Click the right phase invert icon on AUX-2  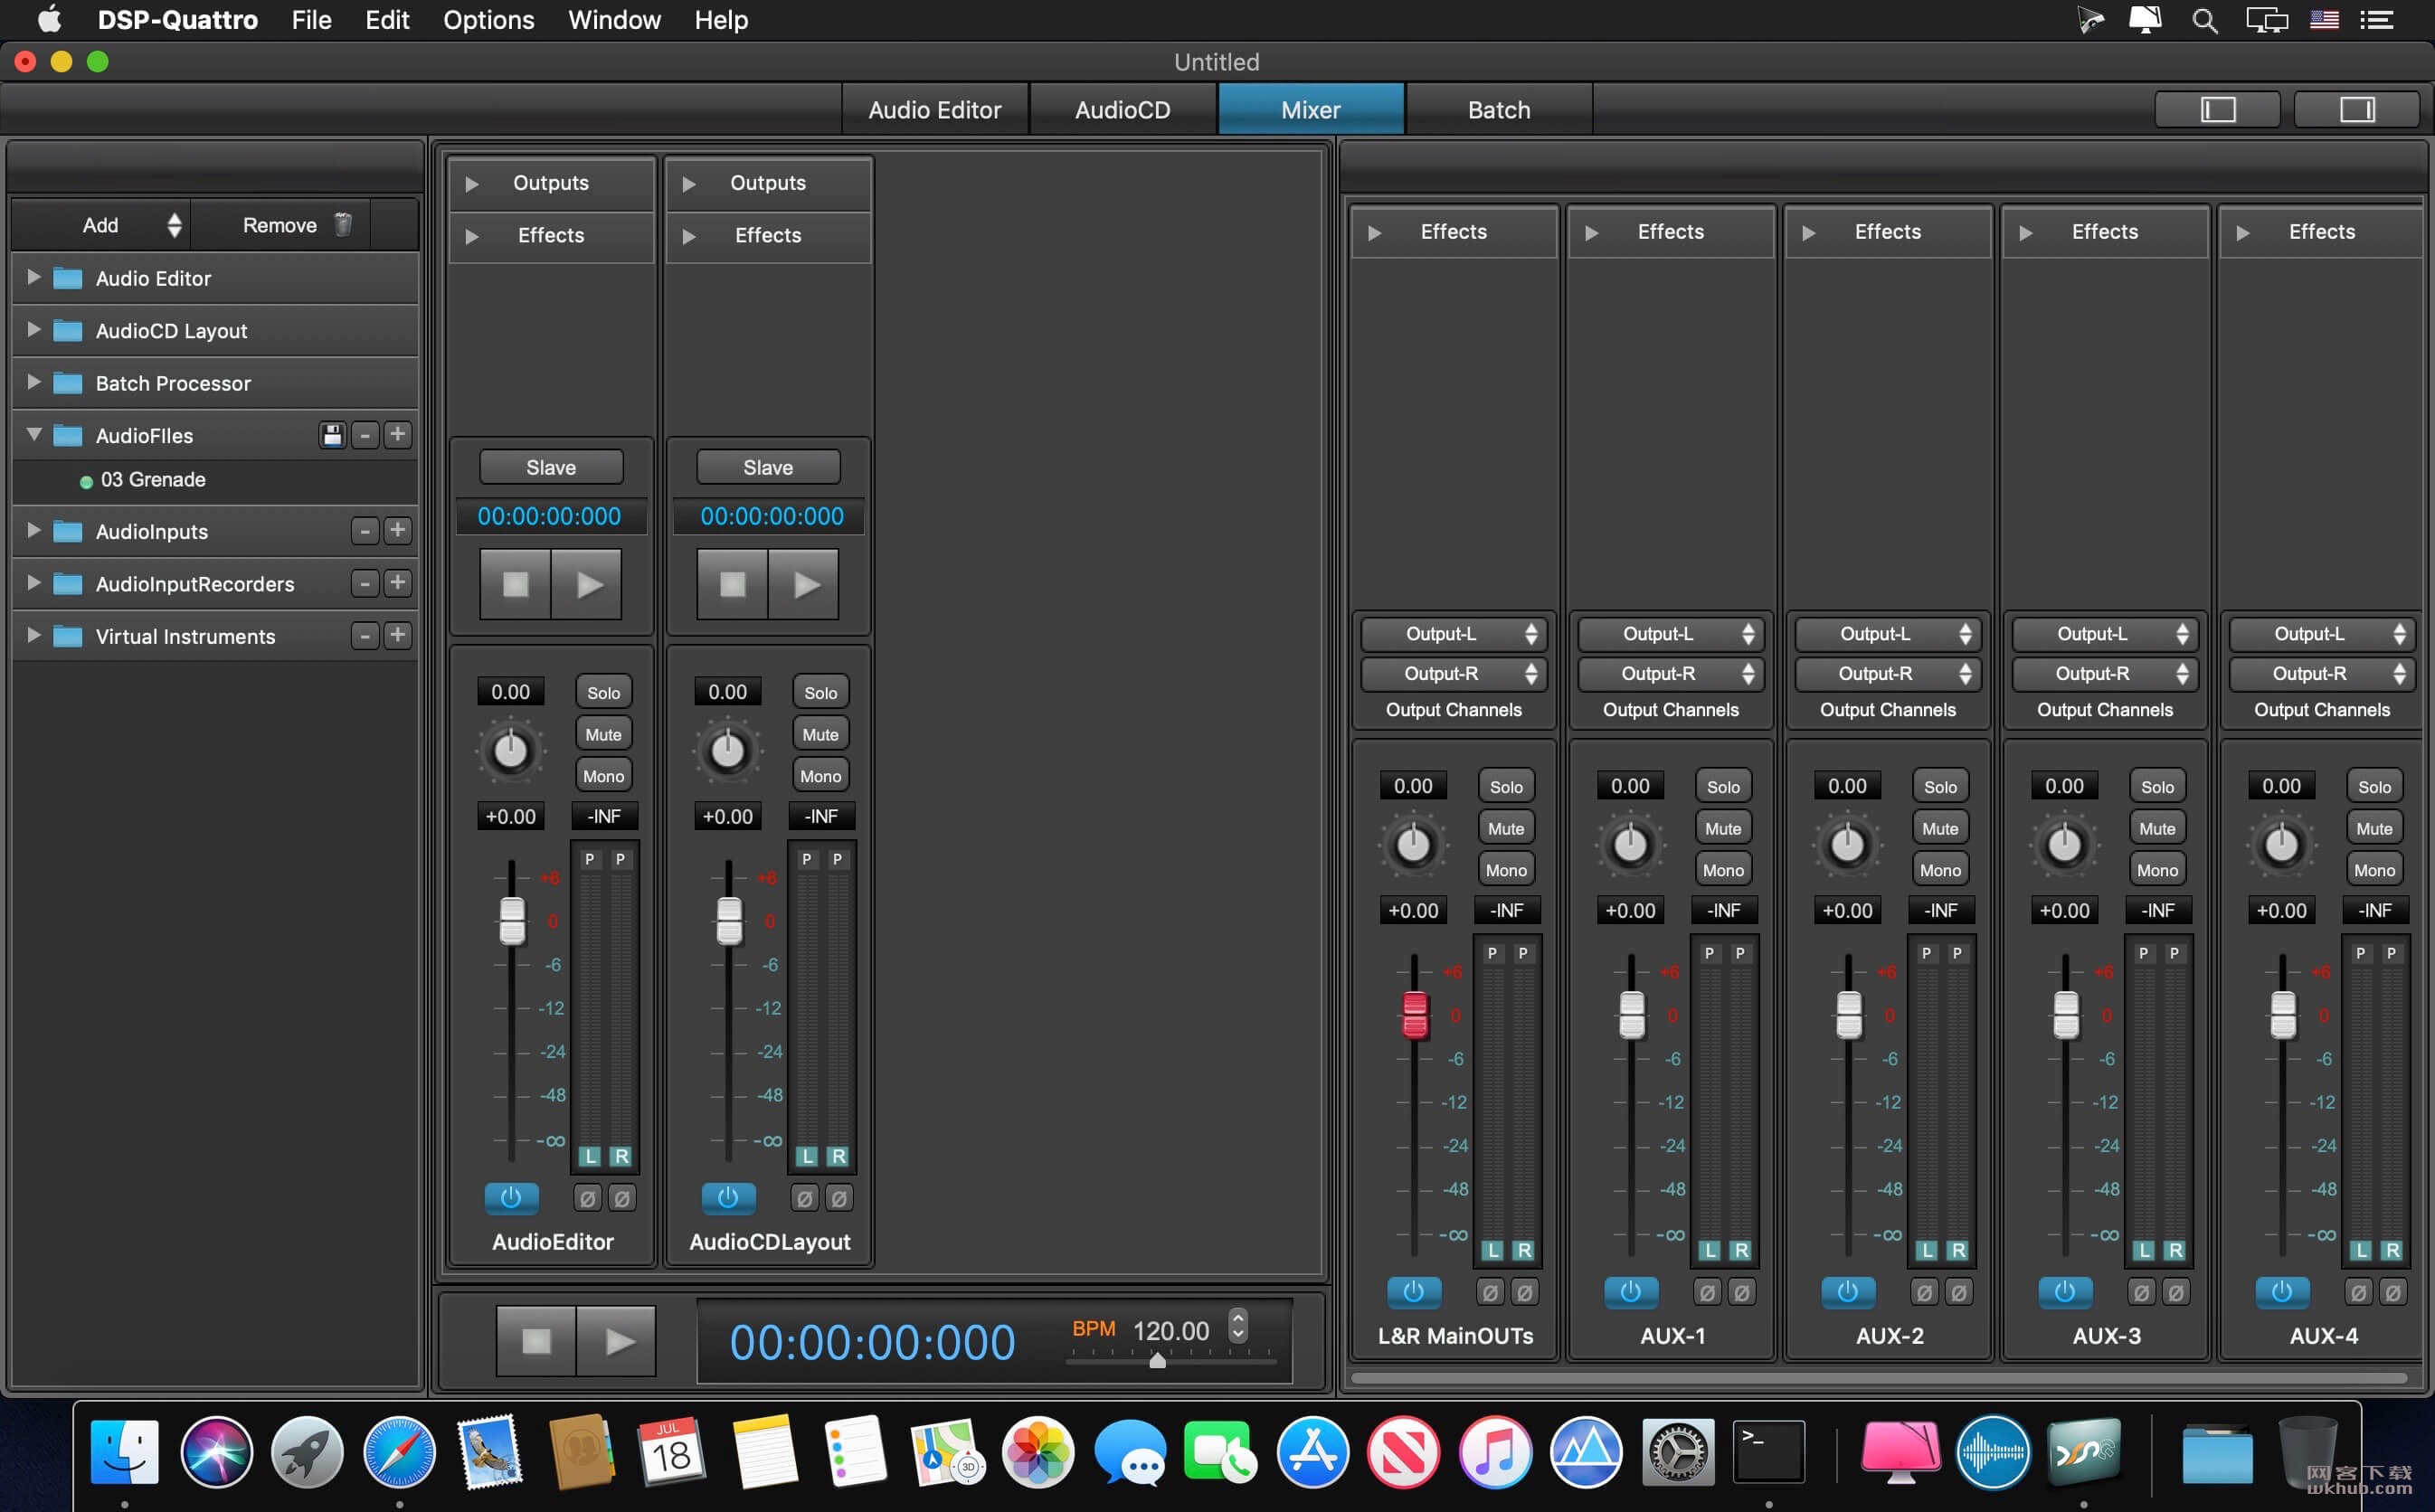pos(1959,1292)
